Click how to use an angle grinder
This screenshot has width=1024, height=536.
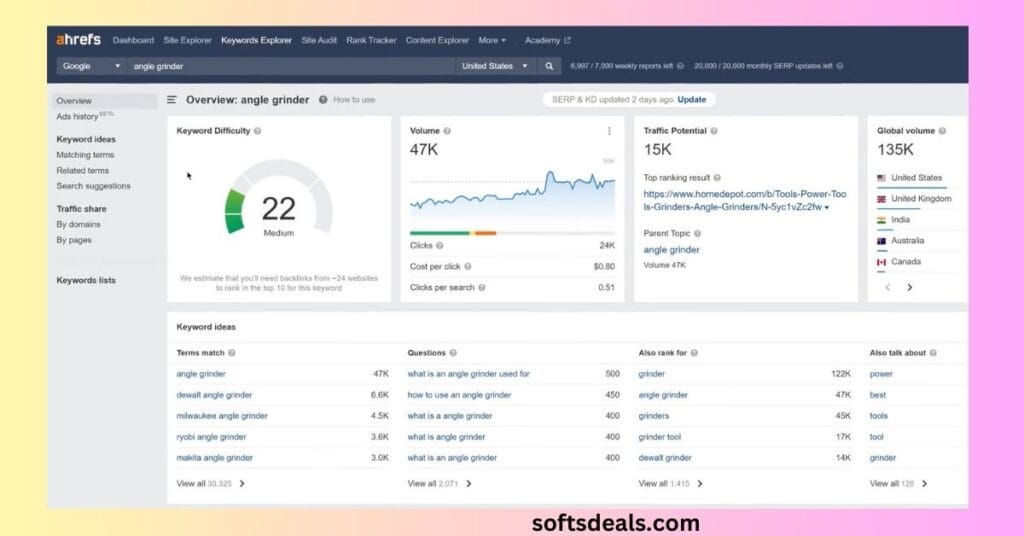459,395
